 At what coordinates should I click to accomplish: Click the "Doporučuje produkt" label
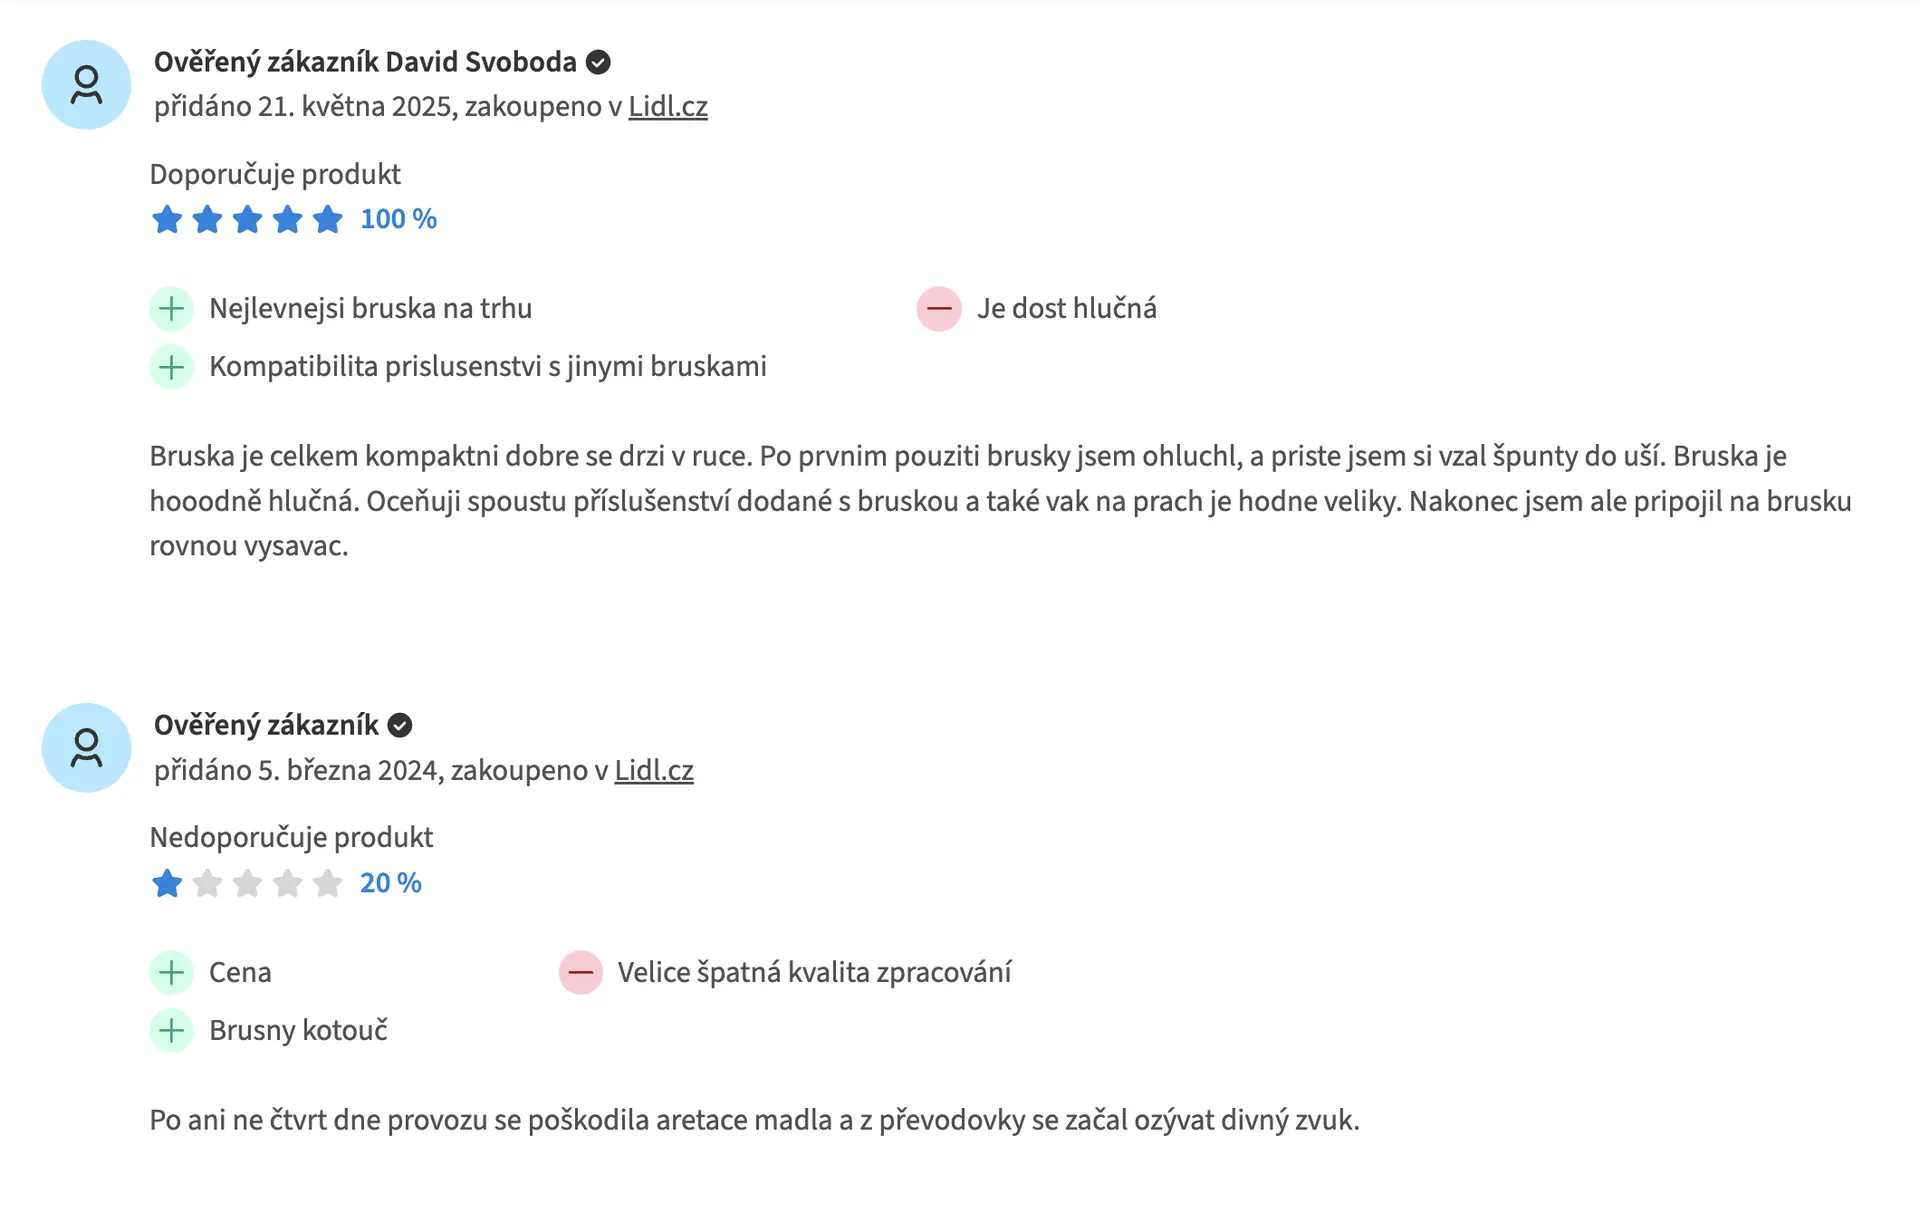(275, 174)
